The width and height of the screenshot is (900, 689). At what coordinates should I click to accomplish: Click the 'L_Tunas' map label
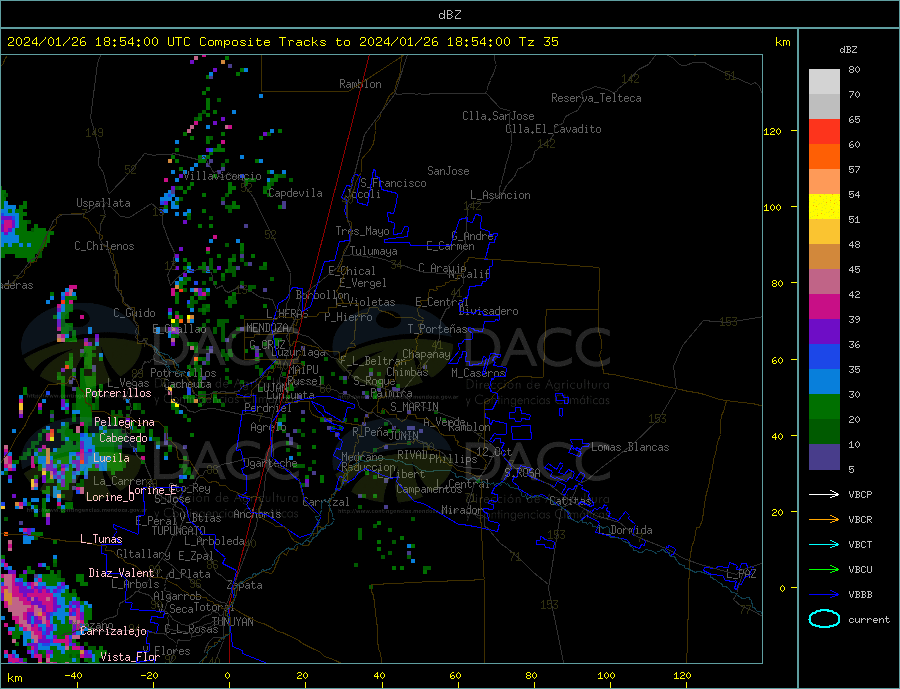[x=102, y=539]
